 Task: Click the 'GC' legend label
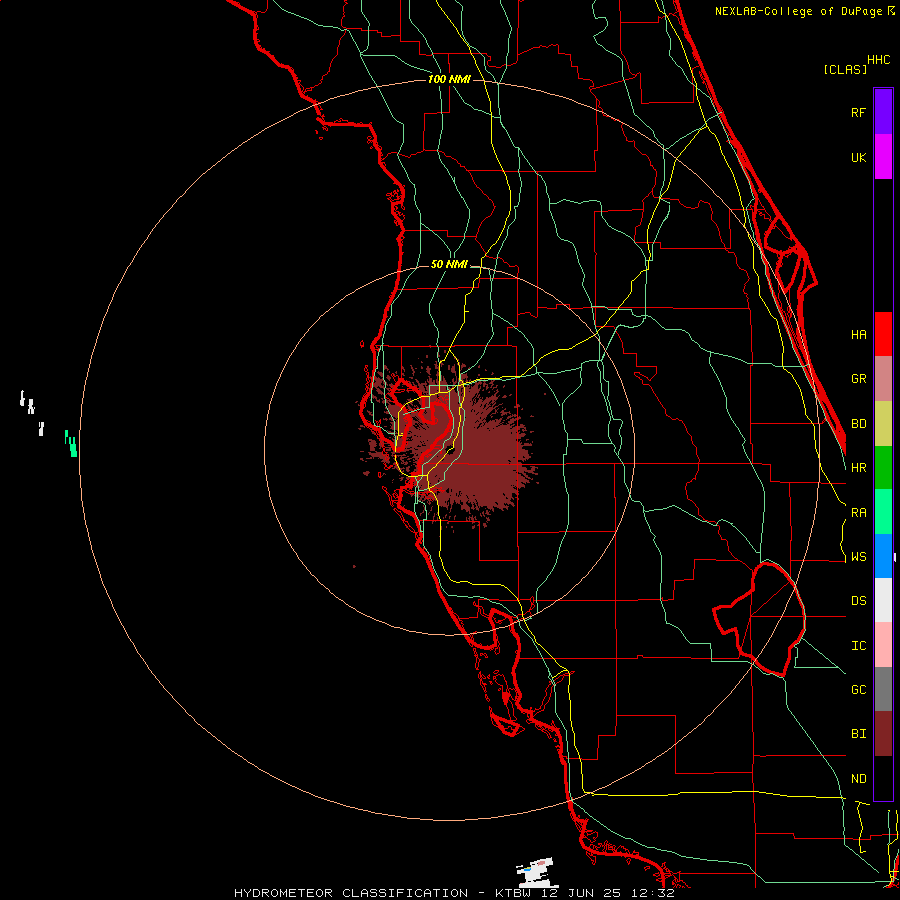pyautogui.click(x=858, y=690)
